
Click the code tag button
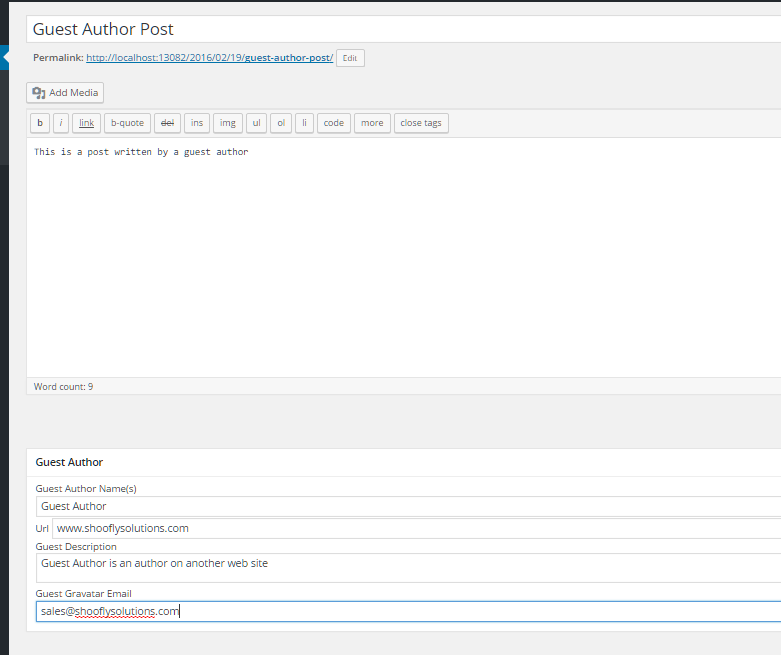334,123
